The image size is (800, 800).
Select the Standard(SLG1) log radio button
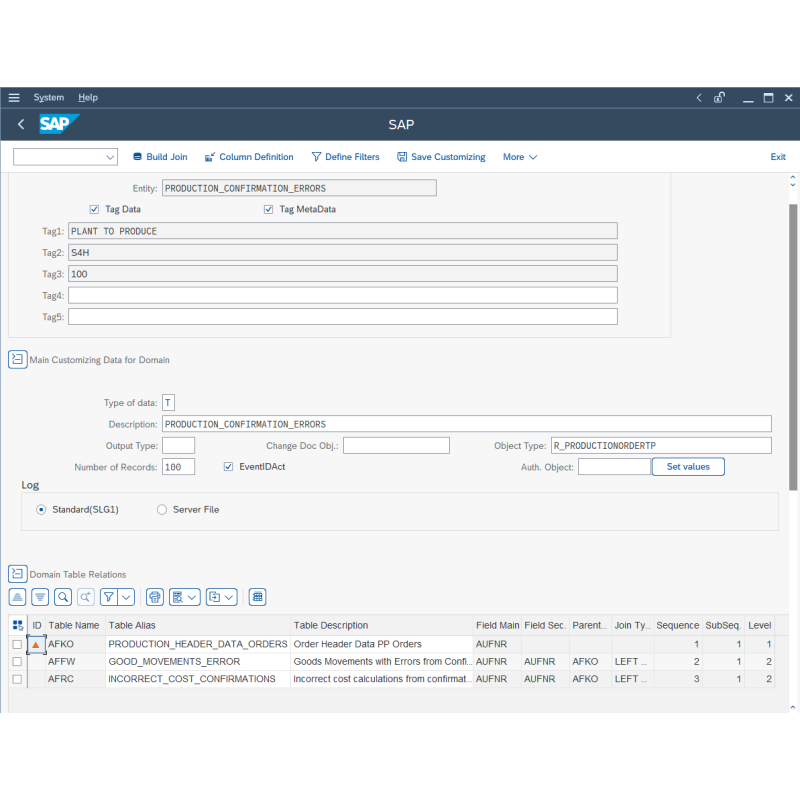point(41,509)
